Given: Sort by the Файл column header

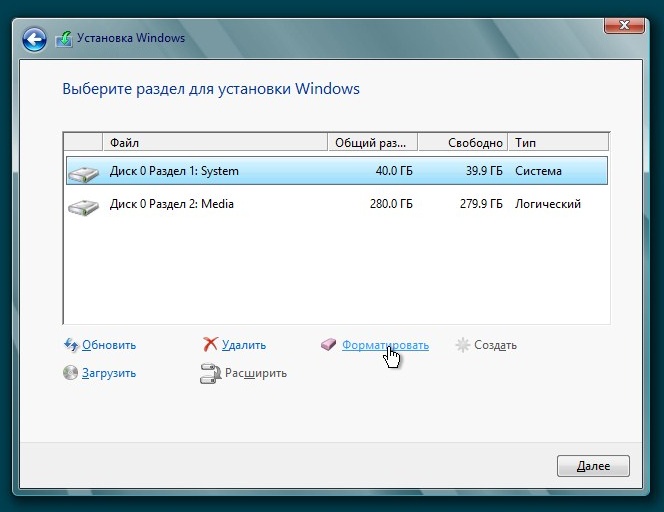Looking at the screenshot, I should (214, 142).
